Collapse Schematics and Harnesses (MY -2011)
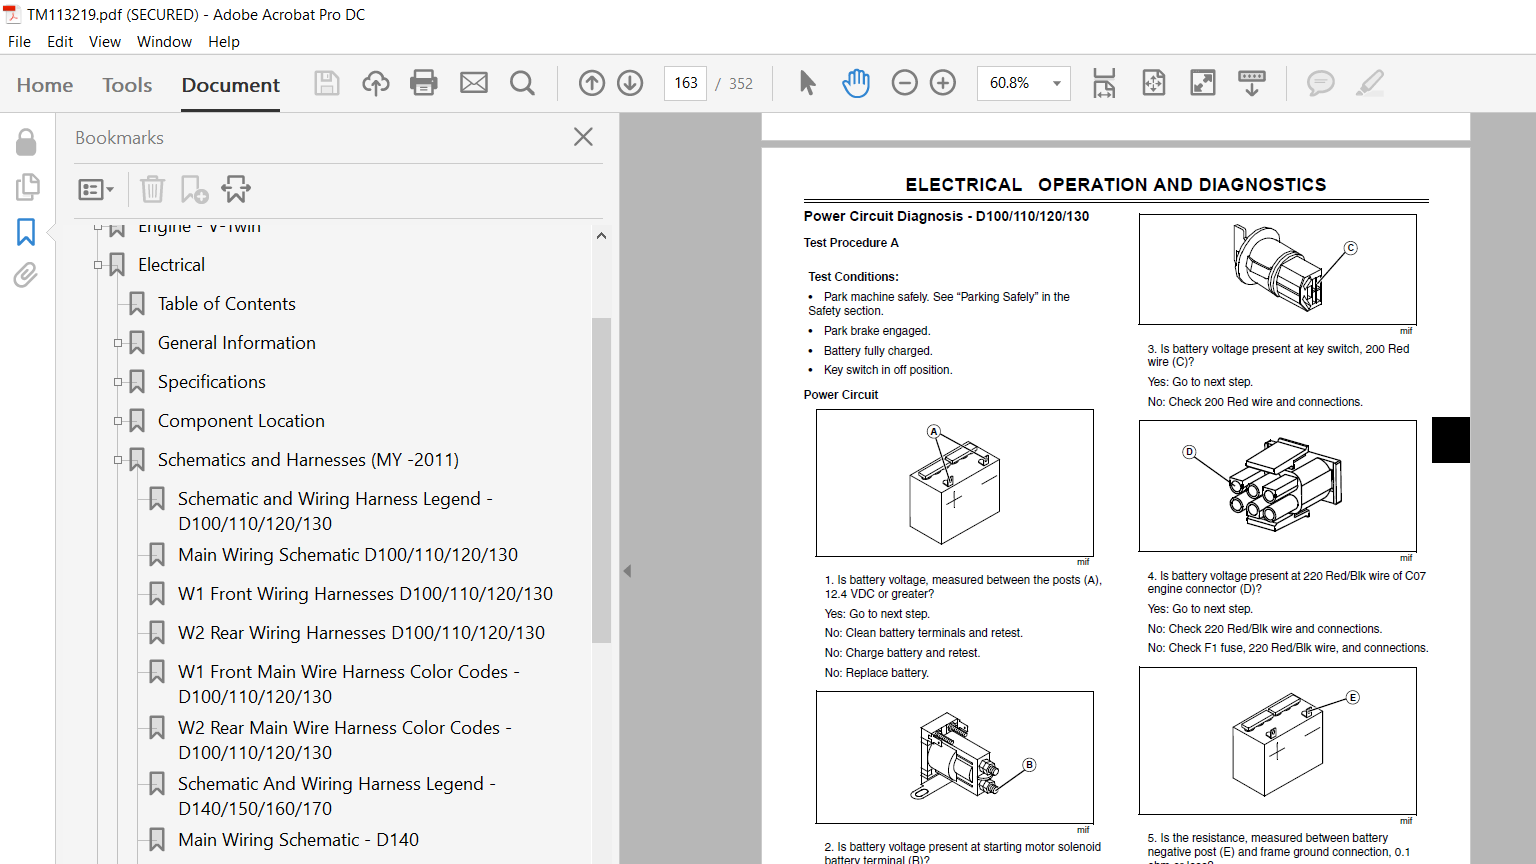 point(118,460)
